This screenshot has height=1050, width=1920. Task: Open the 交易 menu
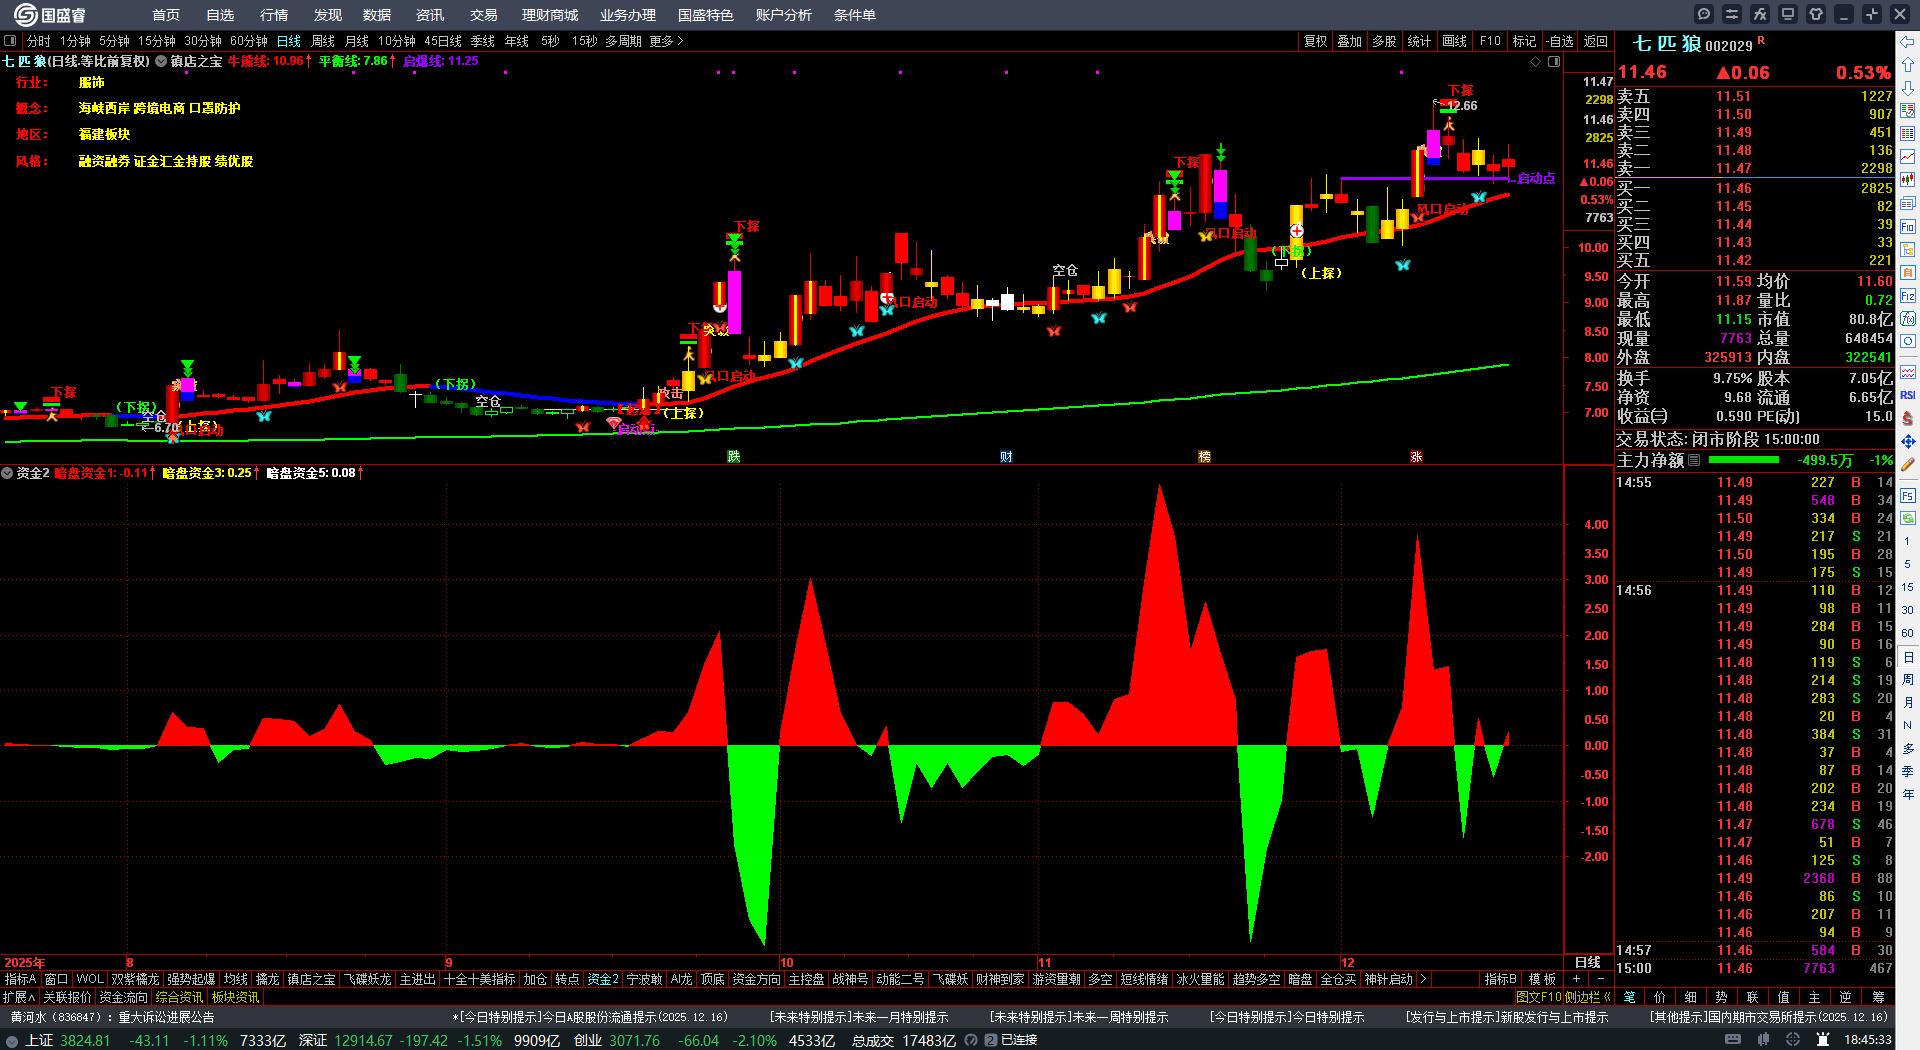(x=484, y=15)
